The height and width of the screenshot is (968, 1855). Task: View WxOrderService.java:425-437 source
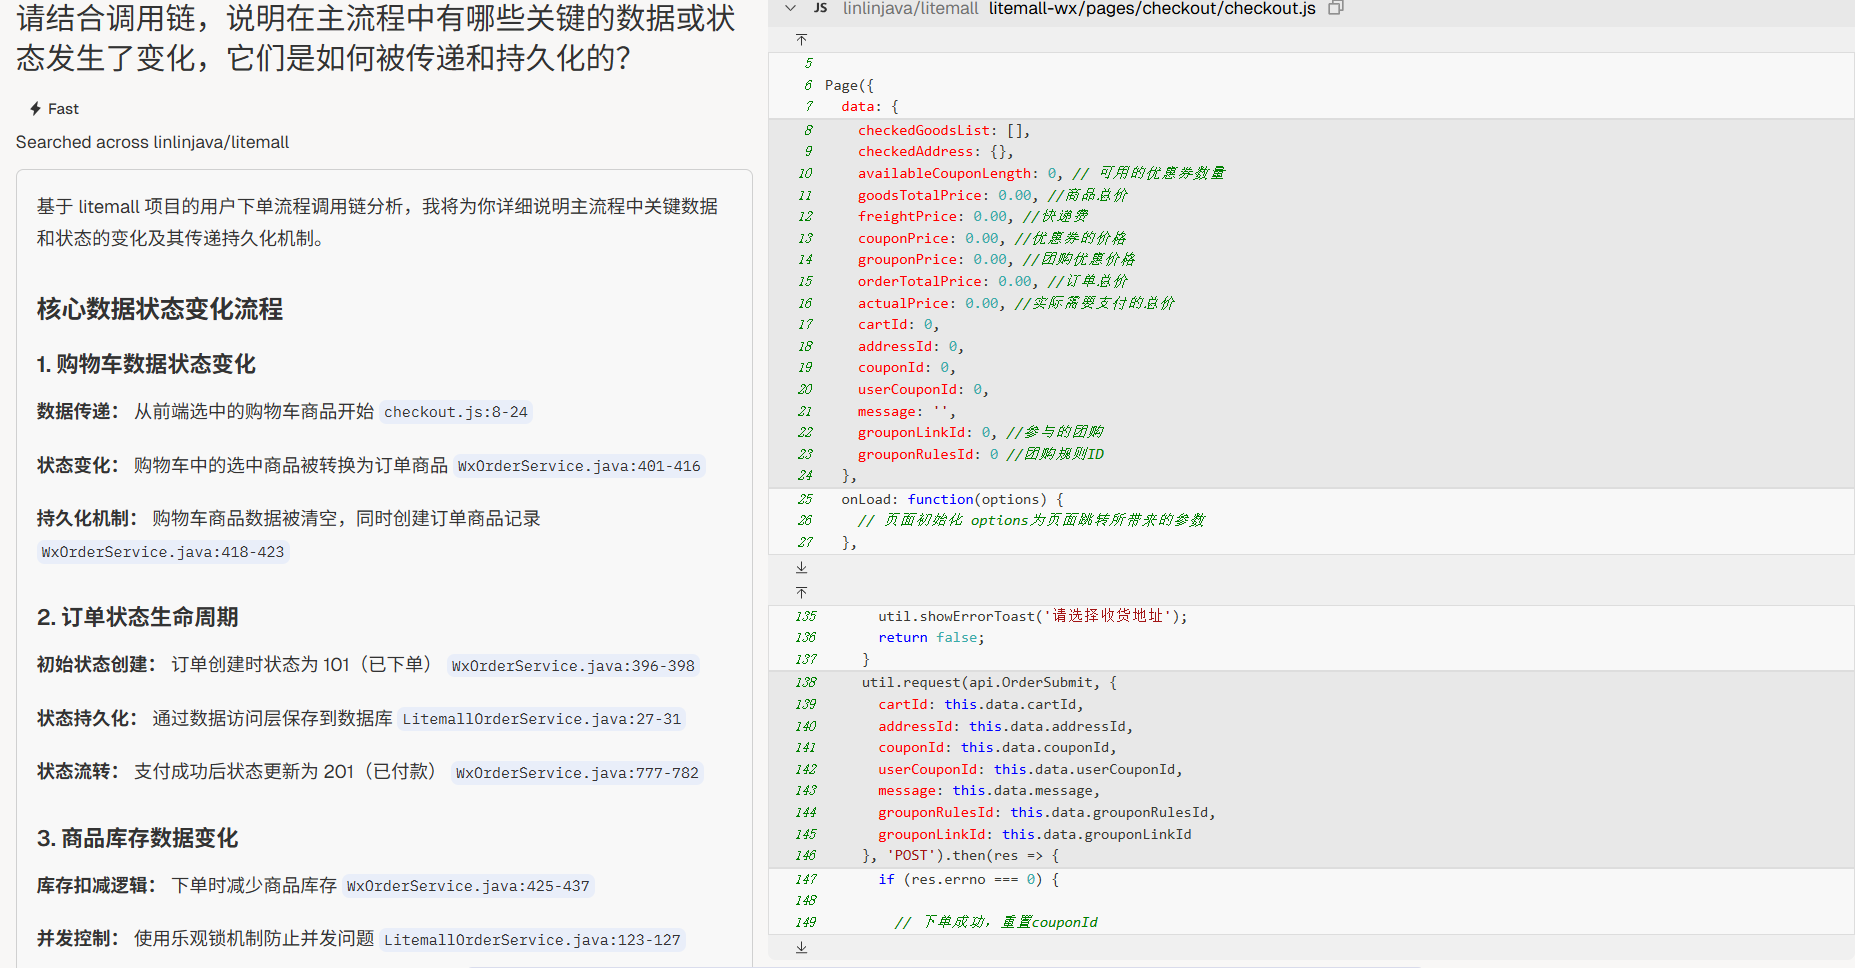468,886
